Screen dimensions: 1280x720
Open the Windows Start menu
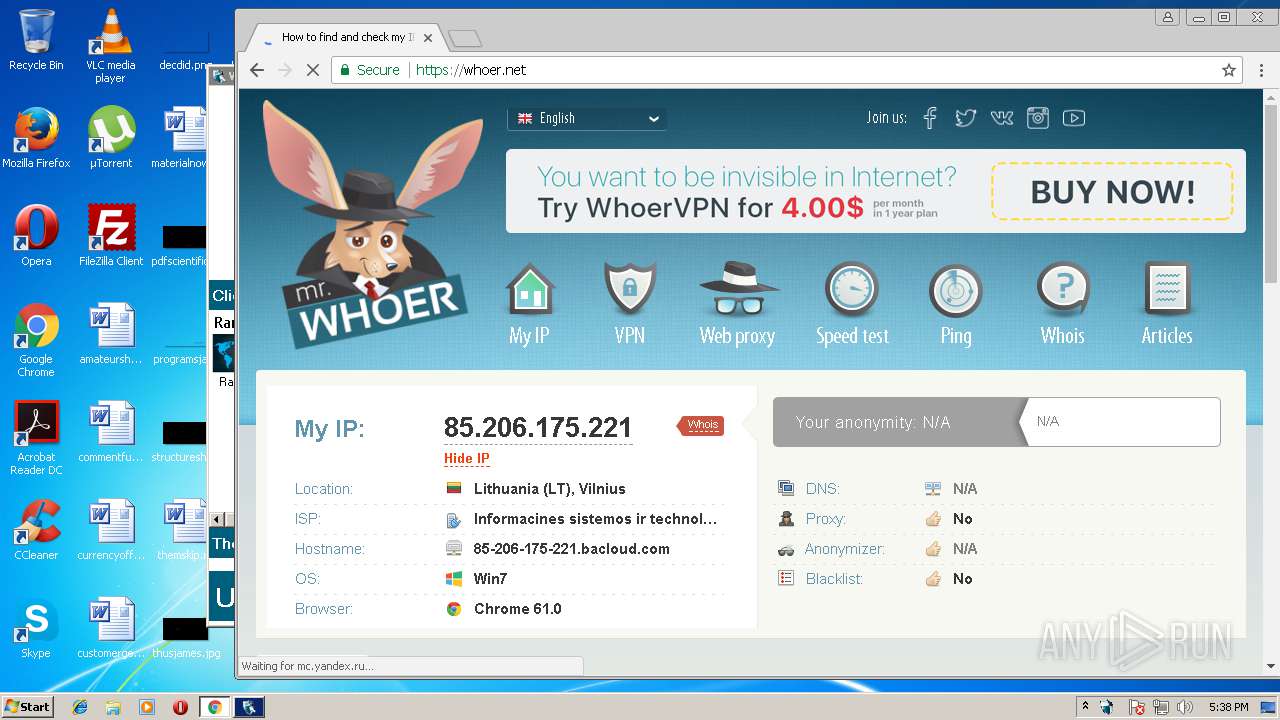click(27, 706)
